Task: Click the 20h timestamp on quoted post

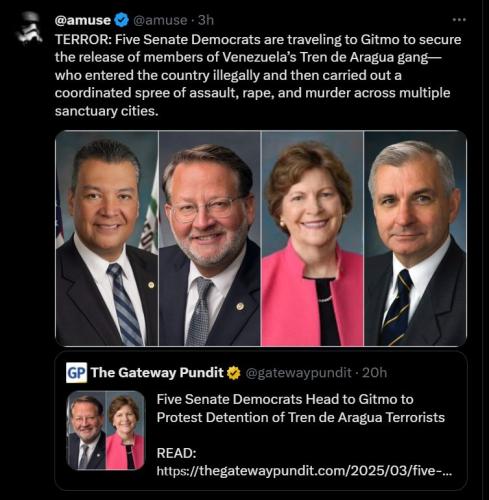Action: pyautogui.click(x=374, y=372)
